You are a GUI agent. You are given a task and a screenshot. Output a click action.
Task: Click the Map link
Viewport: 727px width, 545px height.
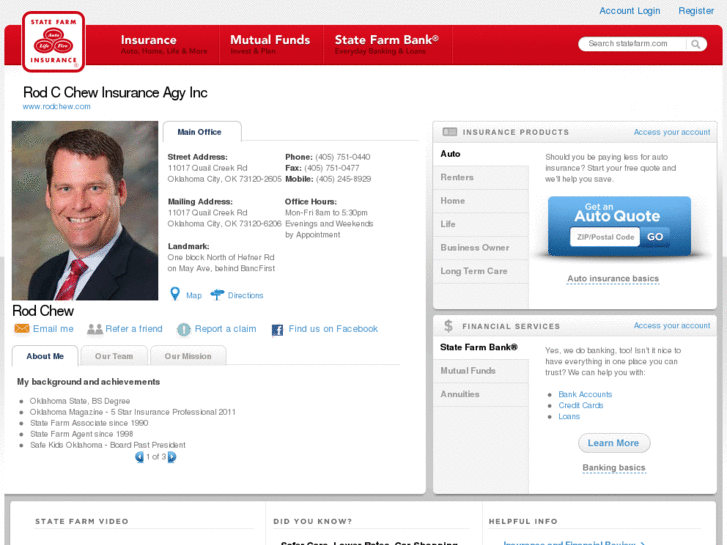click(194, 295)
